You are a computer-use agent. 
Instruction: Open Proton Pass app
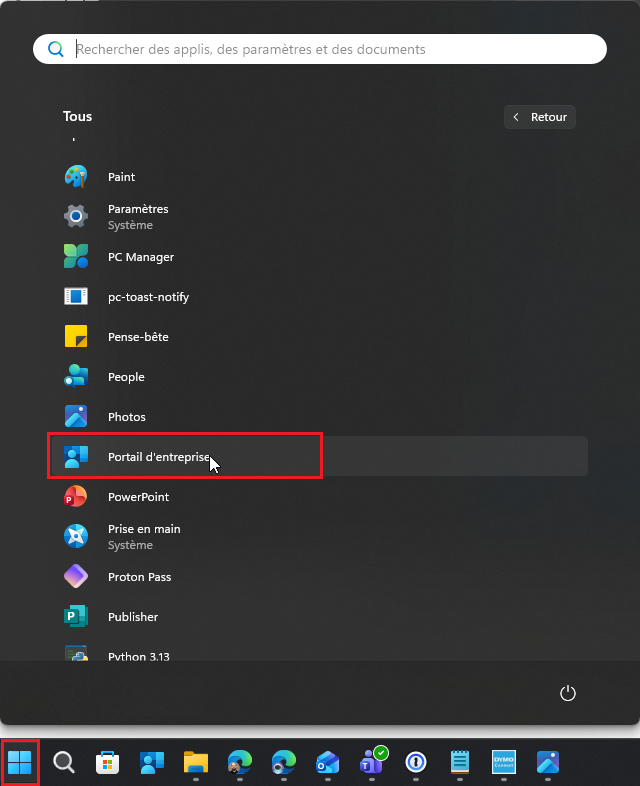[x=139, y=577]
